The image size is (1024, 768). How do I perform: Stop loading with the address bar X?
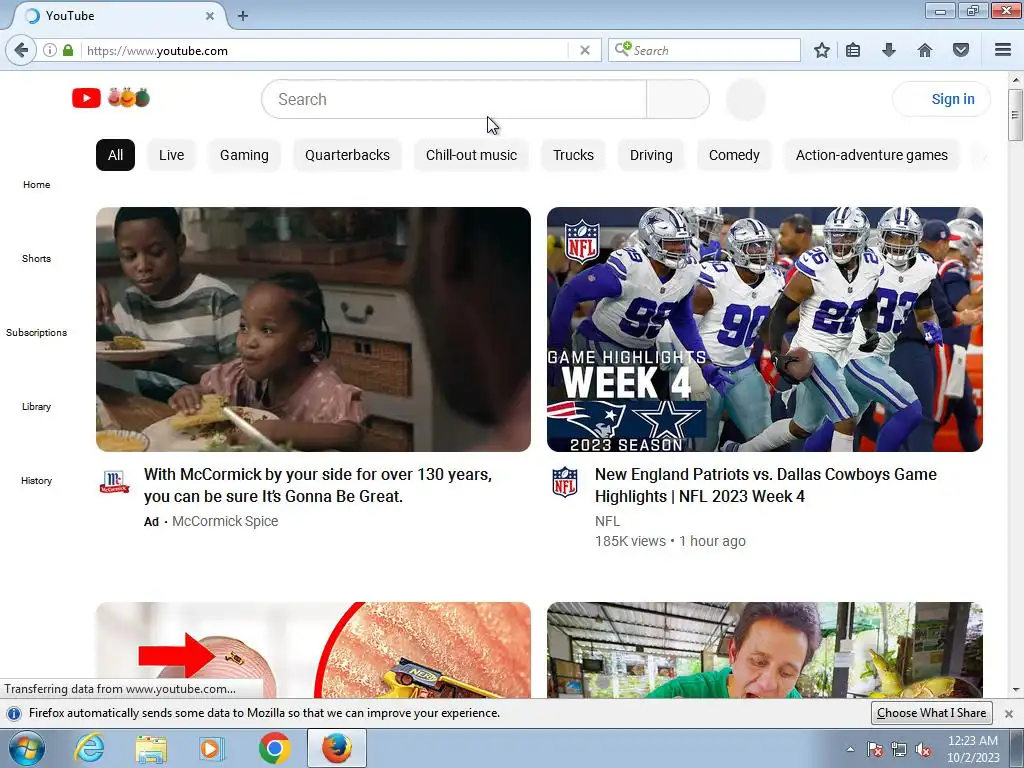point(585,50)
